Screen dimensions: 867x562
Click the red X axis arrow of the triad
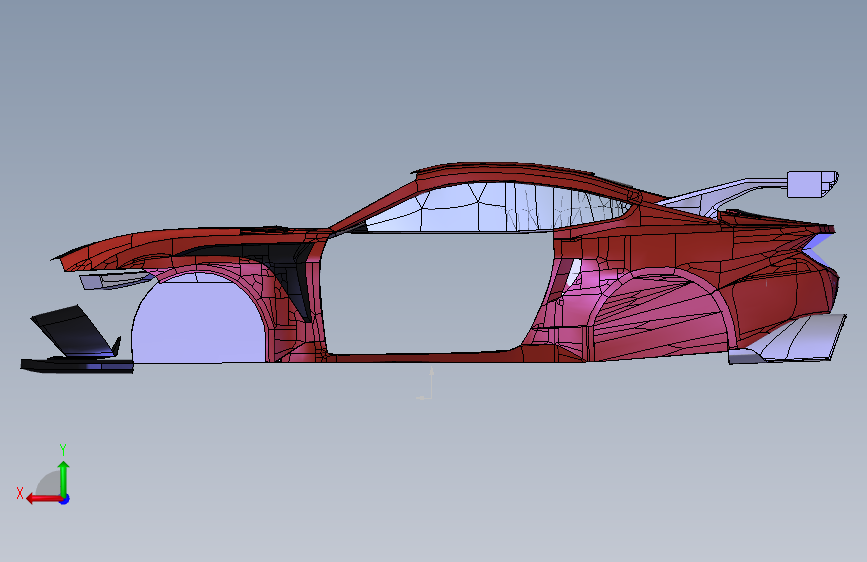tap(43, 499)
